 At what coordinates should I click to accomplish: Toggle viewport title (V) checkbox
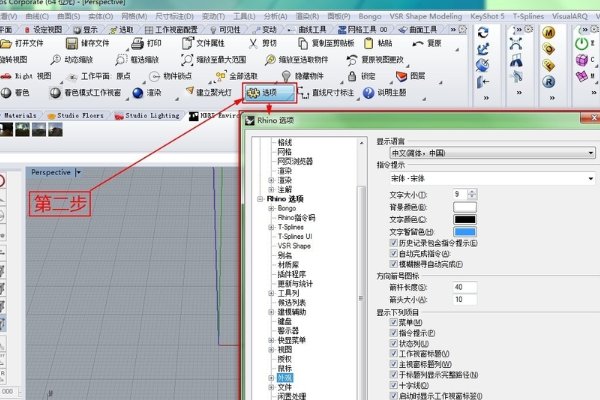[x=393, y=353]
